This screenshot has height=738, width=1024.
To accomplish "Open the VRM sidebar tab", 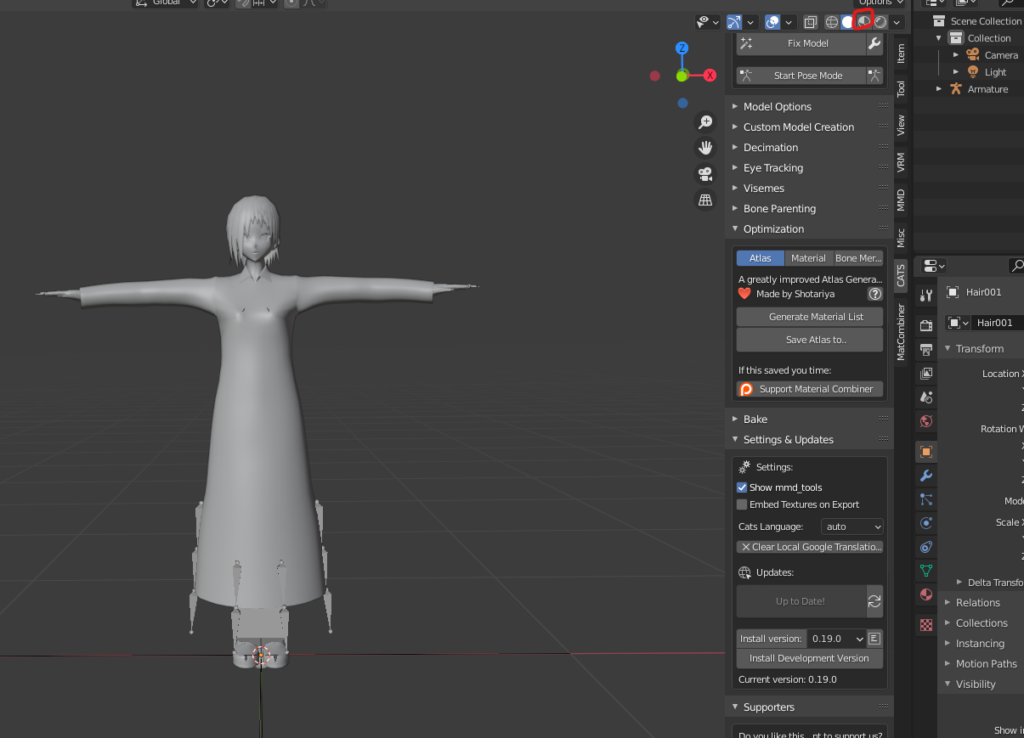I will [x=901, y=162].
